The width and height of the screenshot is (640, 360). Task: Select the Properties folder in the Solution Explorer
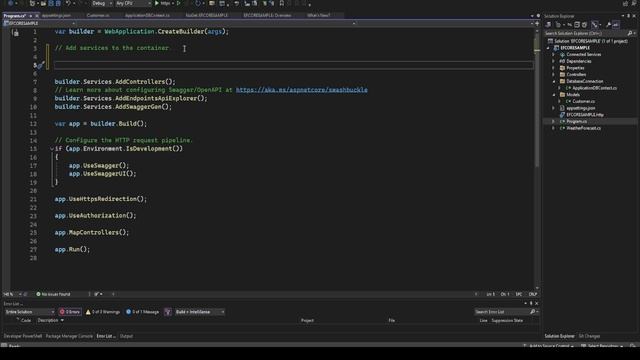(x=575, y=68)
